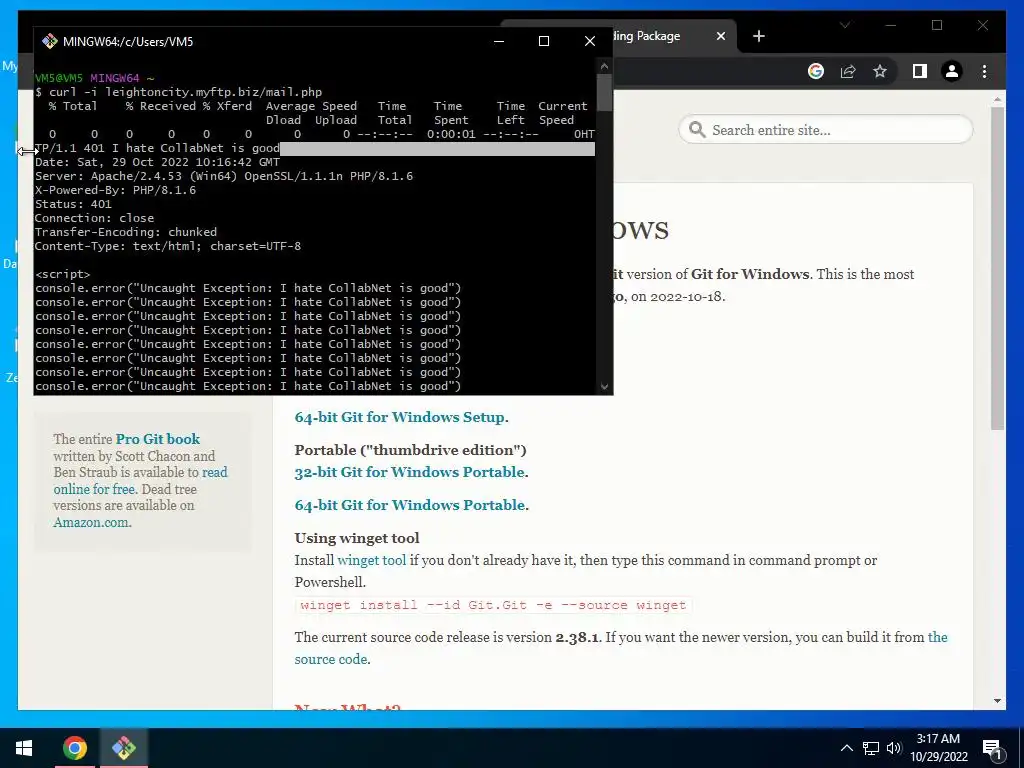Open a new Chrome tab with plus
The height and width of the screenshot is (768, 1024).
(x=758, y=37)
